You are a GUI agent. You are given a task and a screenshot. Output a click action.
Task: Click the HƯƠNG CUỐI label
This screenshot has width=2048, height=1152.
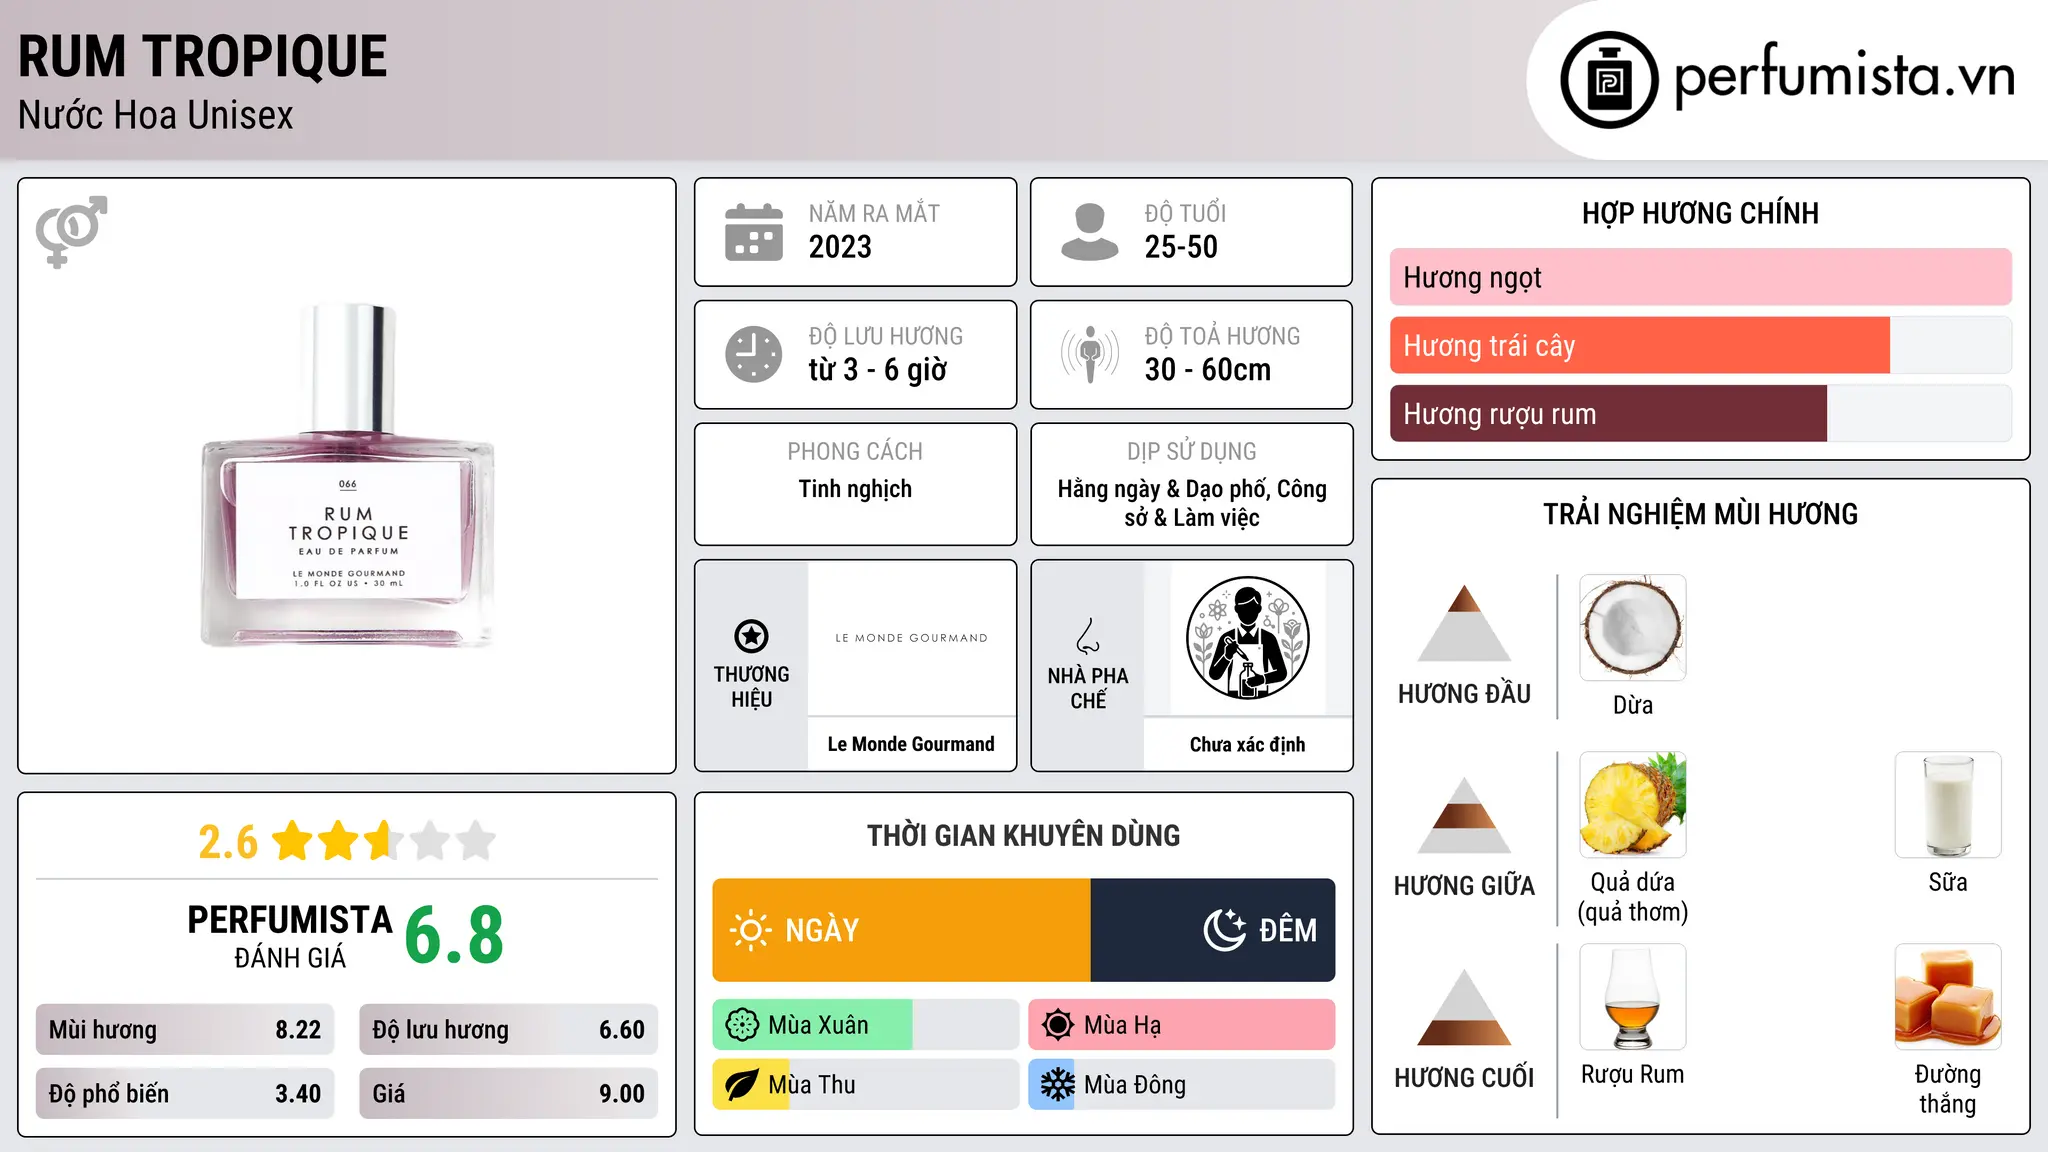click(1464, 1078)
